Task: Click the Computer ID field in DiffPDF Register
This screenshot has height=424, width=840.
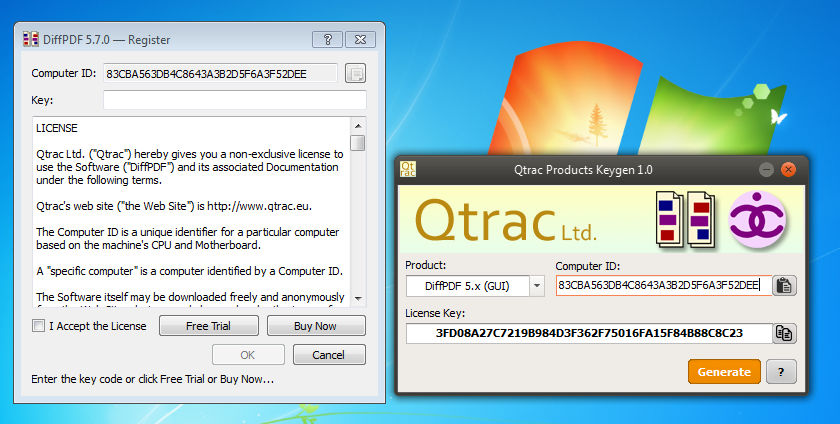Action: [220, 73]
